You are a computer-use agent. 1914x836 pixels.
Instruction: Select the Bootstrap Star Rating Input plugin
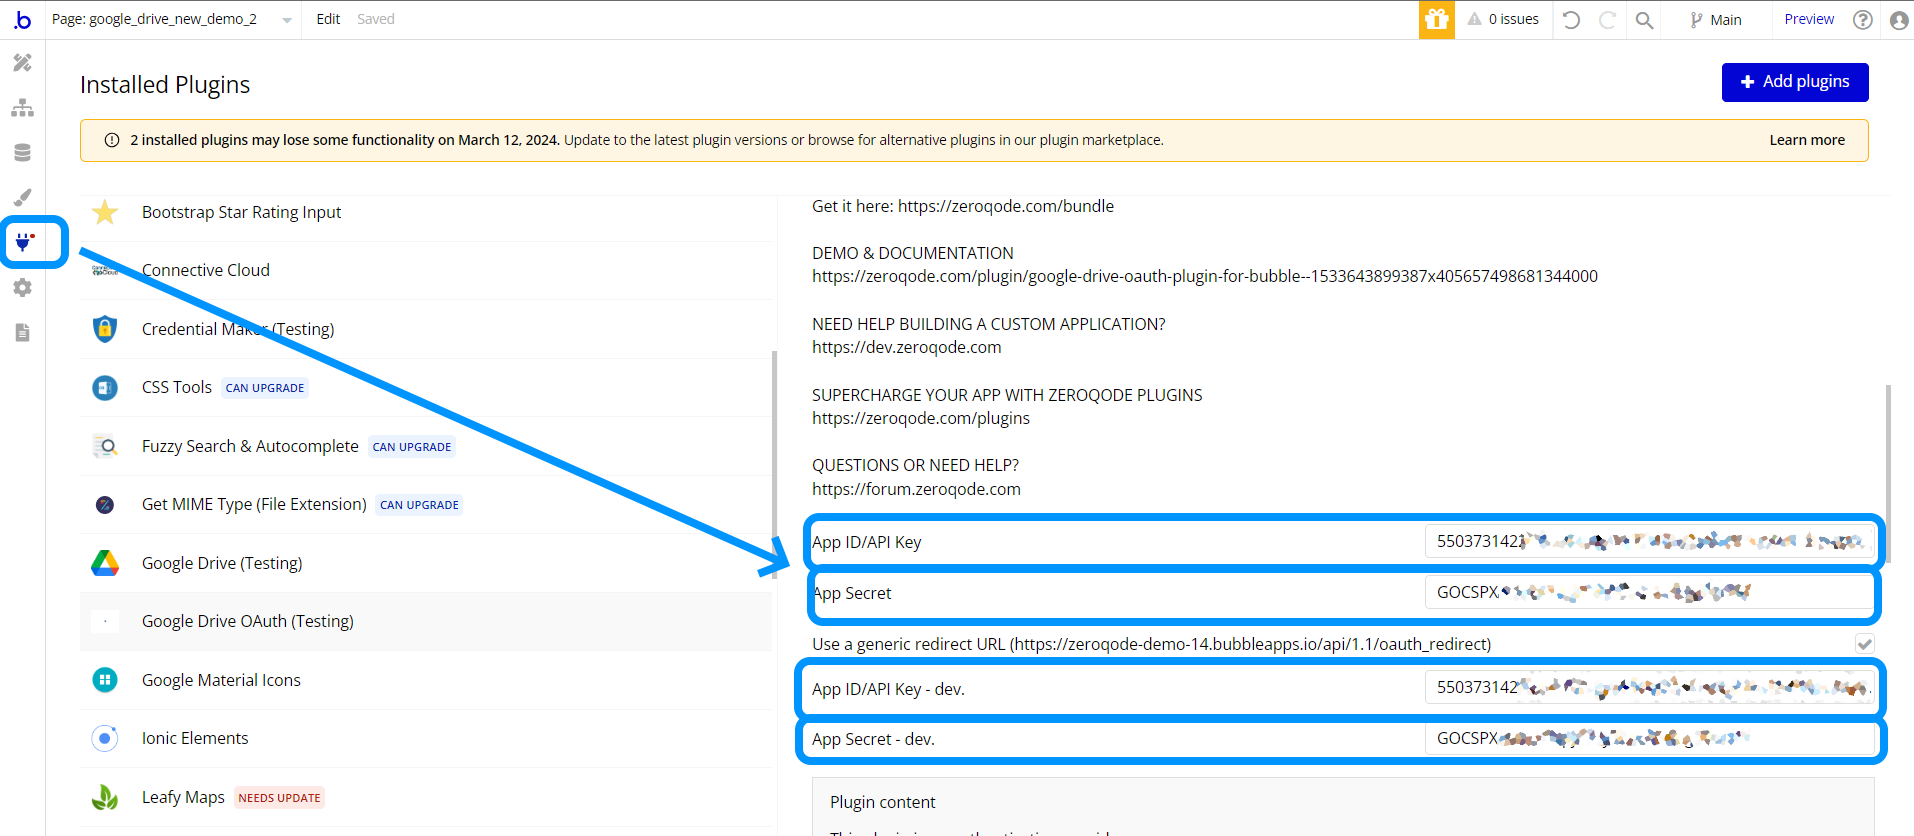pyautogui.click(x=425, y=212)
